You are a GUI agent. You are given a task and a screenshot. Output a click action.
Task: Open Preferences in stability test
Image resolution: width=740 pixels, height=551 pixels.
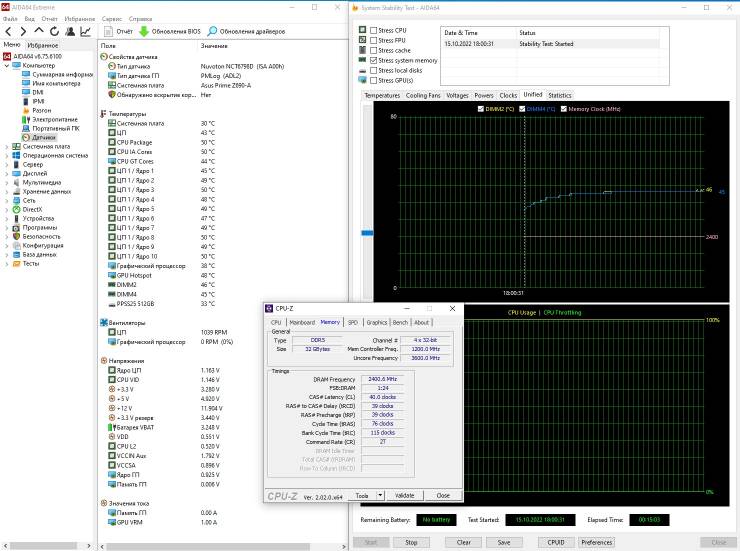[x=597, y=542]
